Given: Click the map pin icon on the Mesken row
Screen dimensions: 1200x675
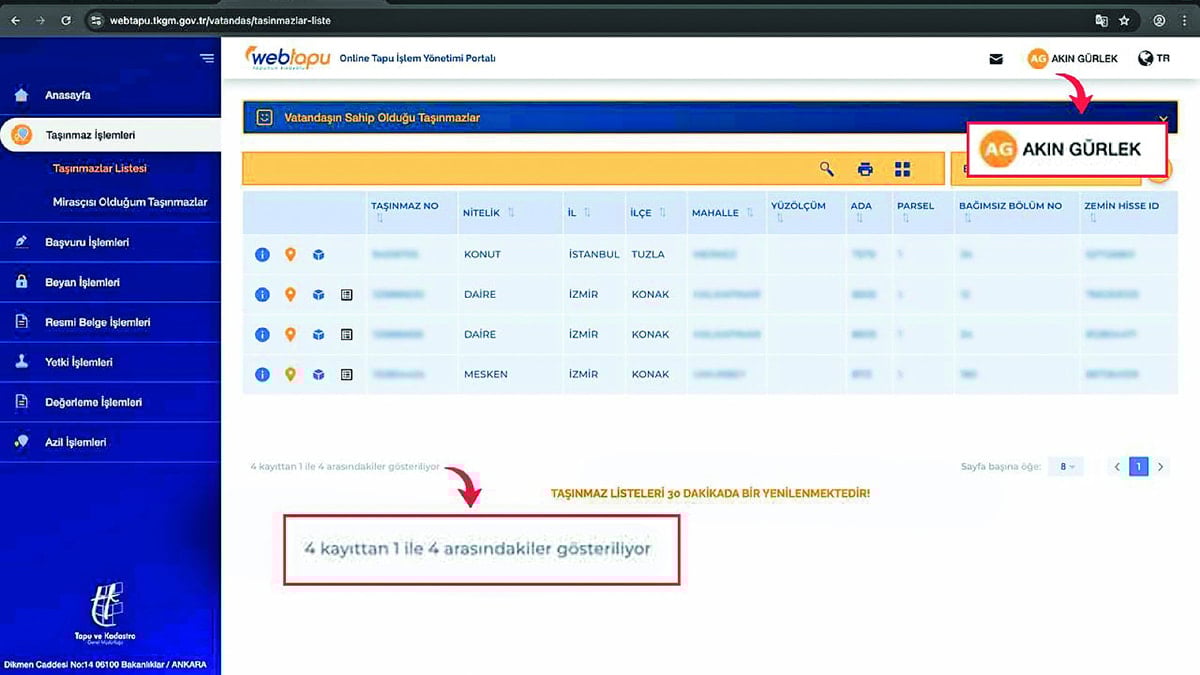Looking at the screenshot, I should point(290,375).
